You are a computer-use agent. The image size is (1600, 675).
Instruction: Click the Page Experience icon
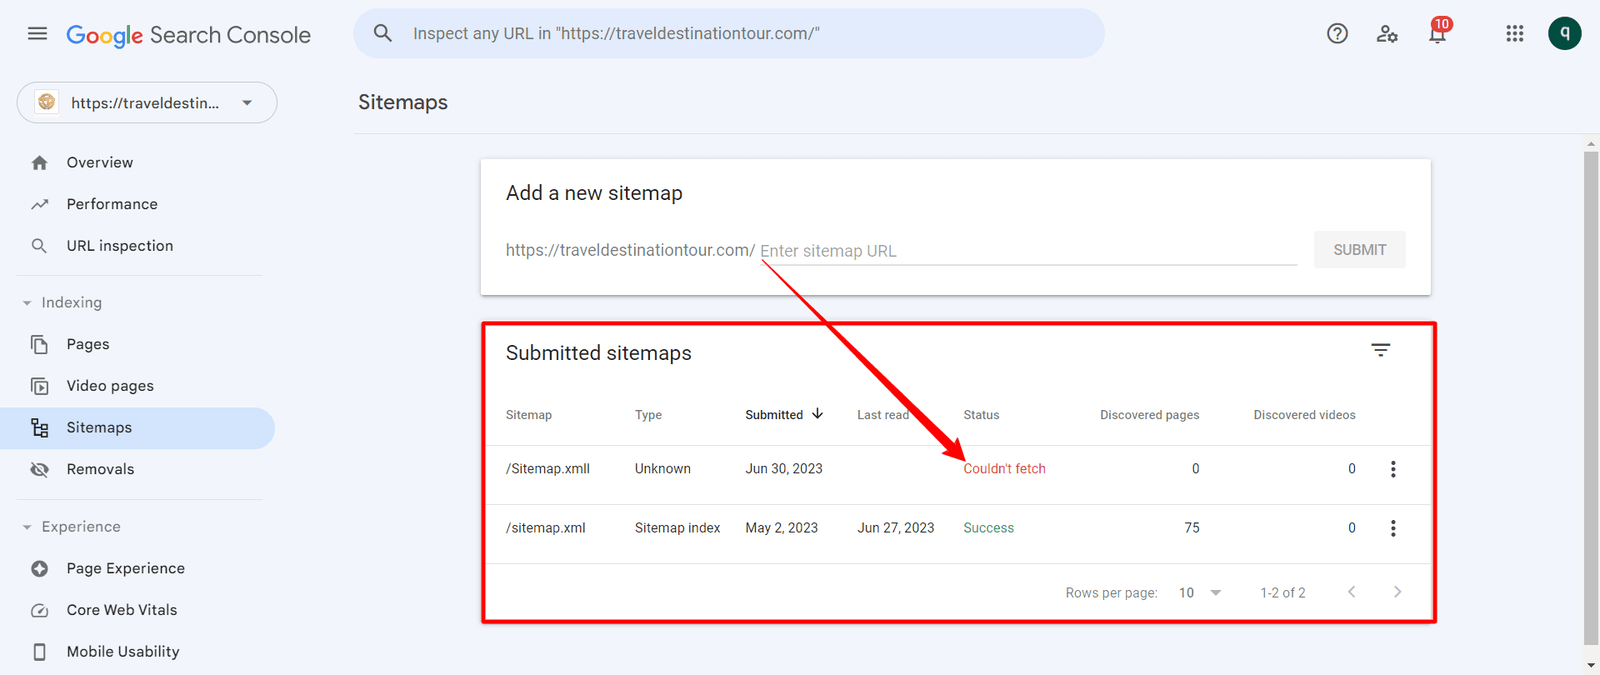click(39, 568)
